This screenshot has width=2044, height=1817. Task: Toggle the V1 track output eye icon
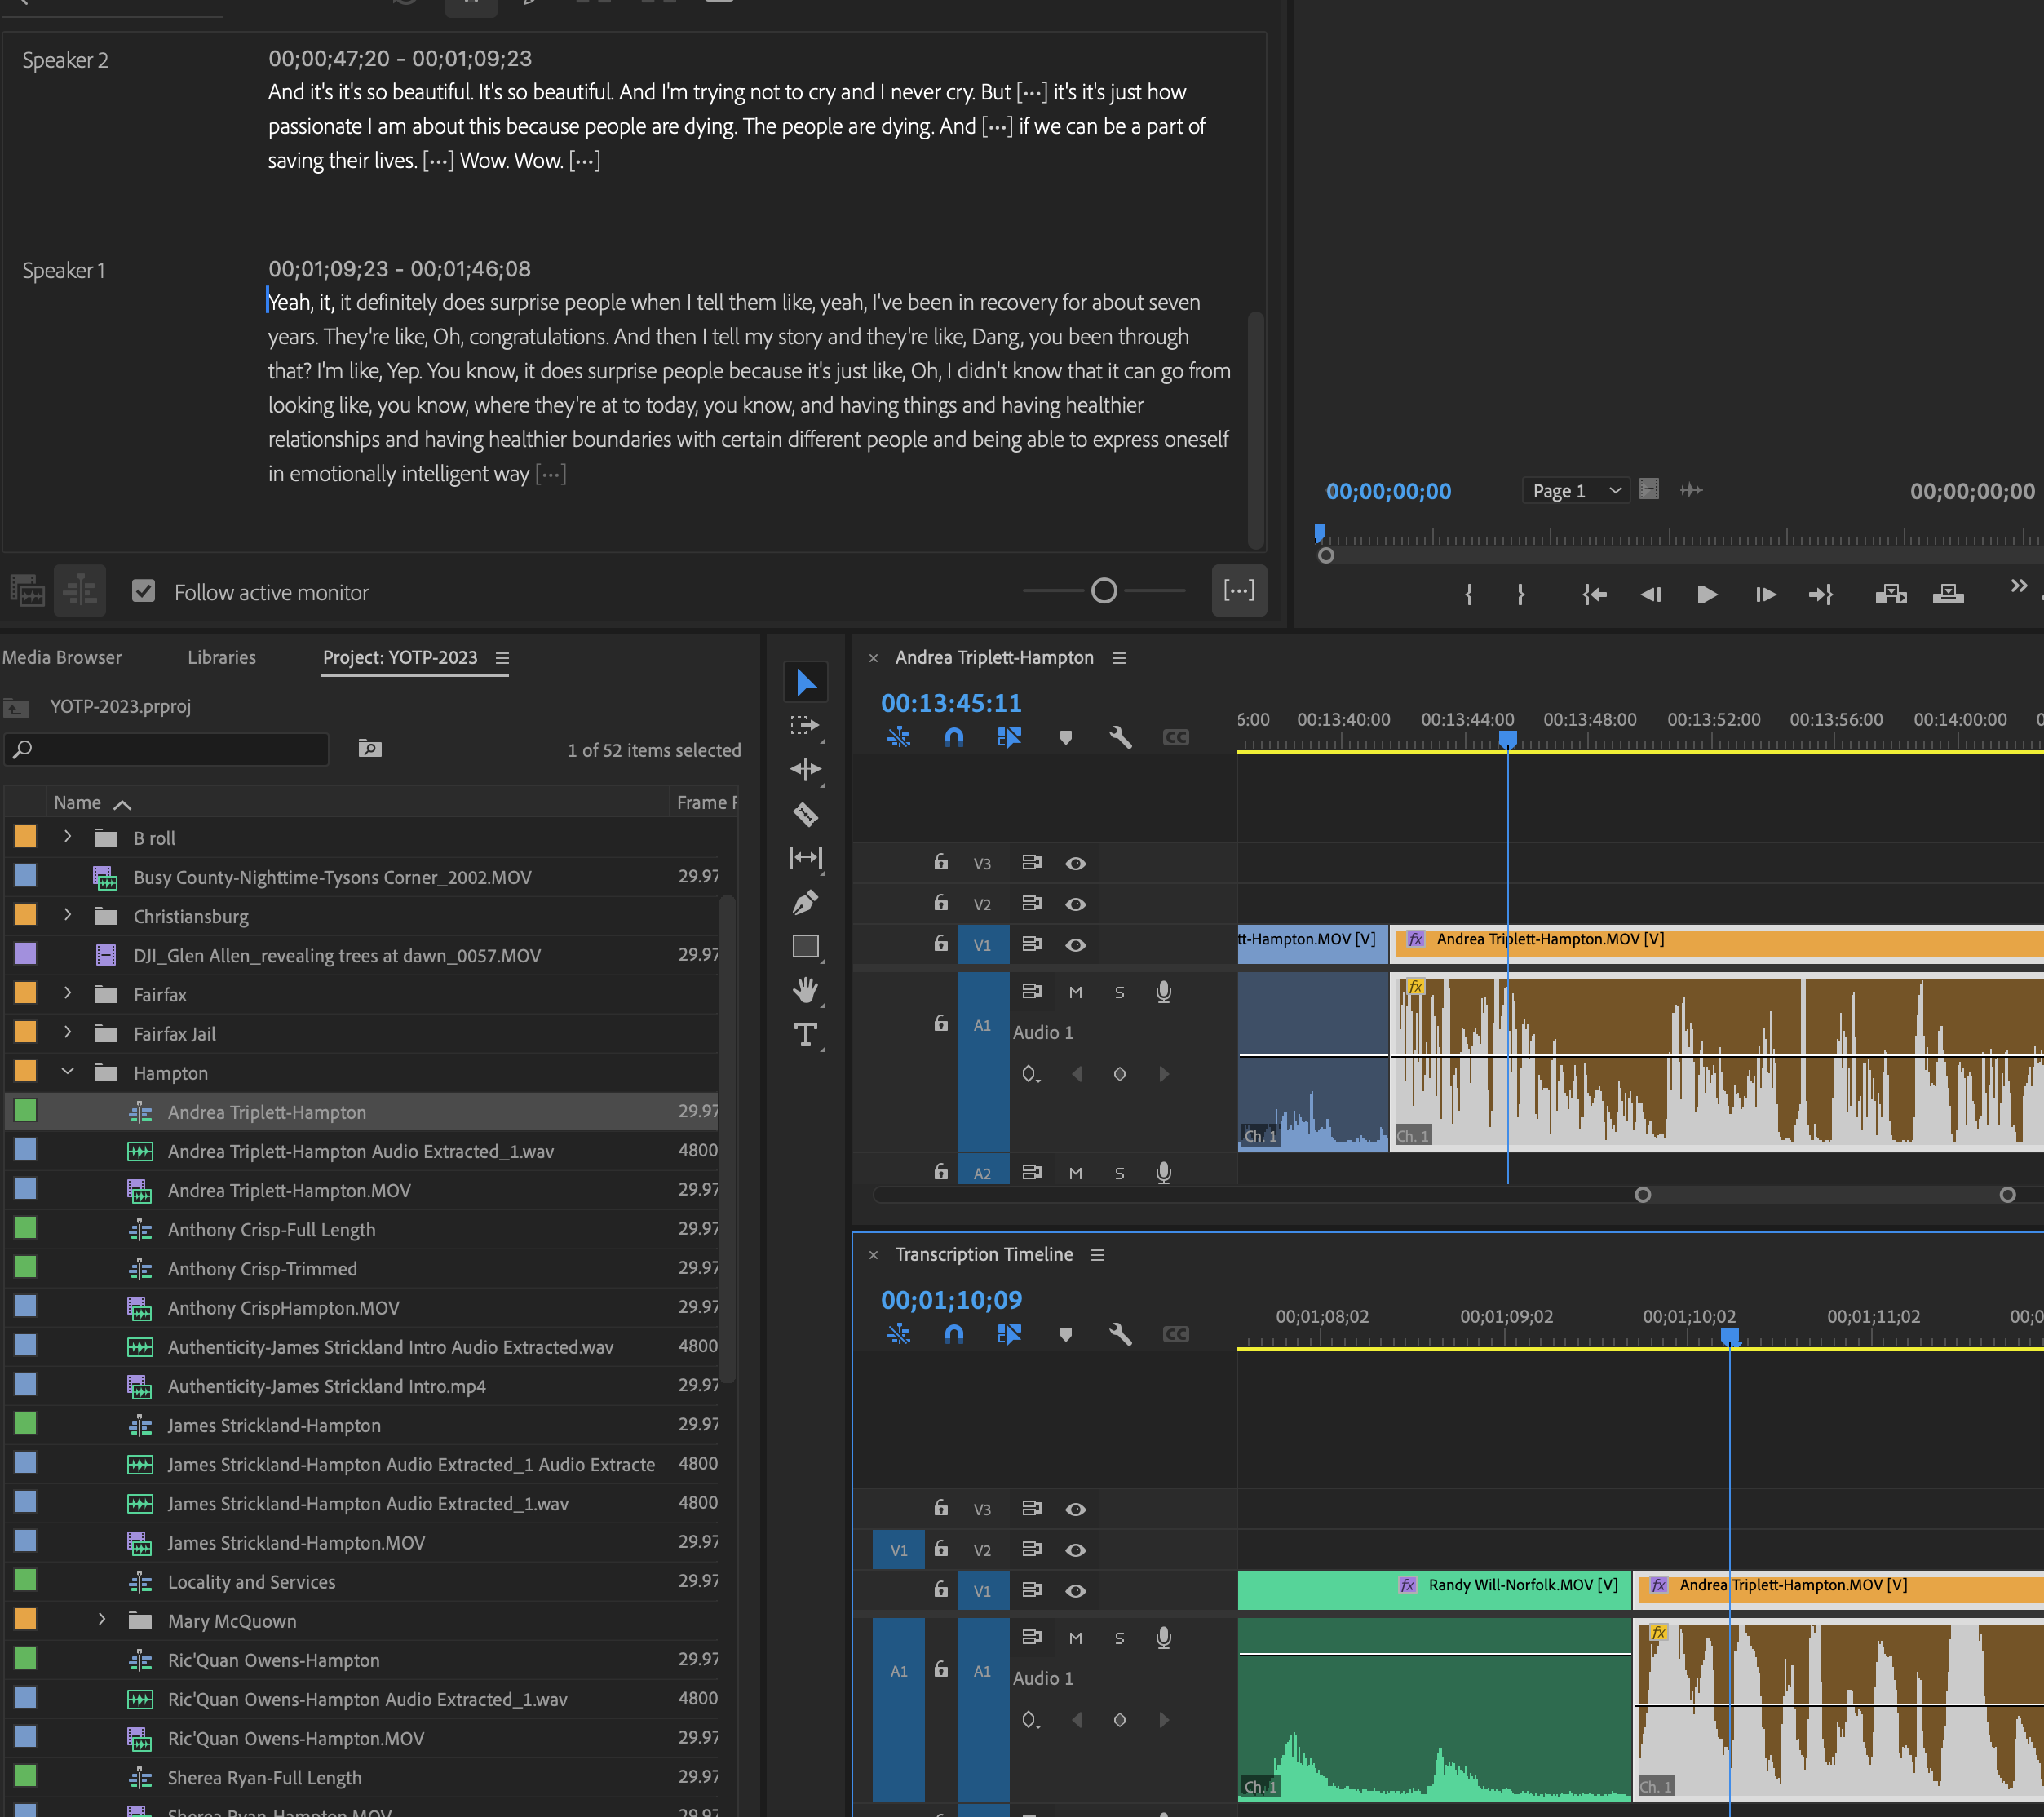coord(1075,944)
